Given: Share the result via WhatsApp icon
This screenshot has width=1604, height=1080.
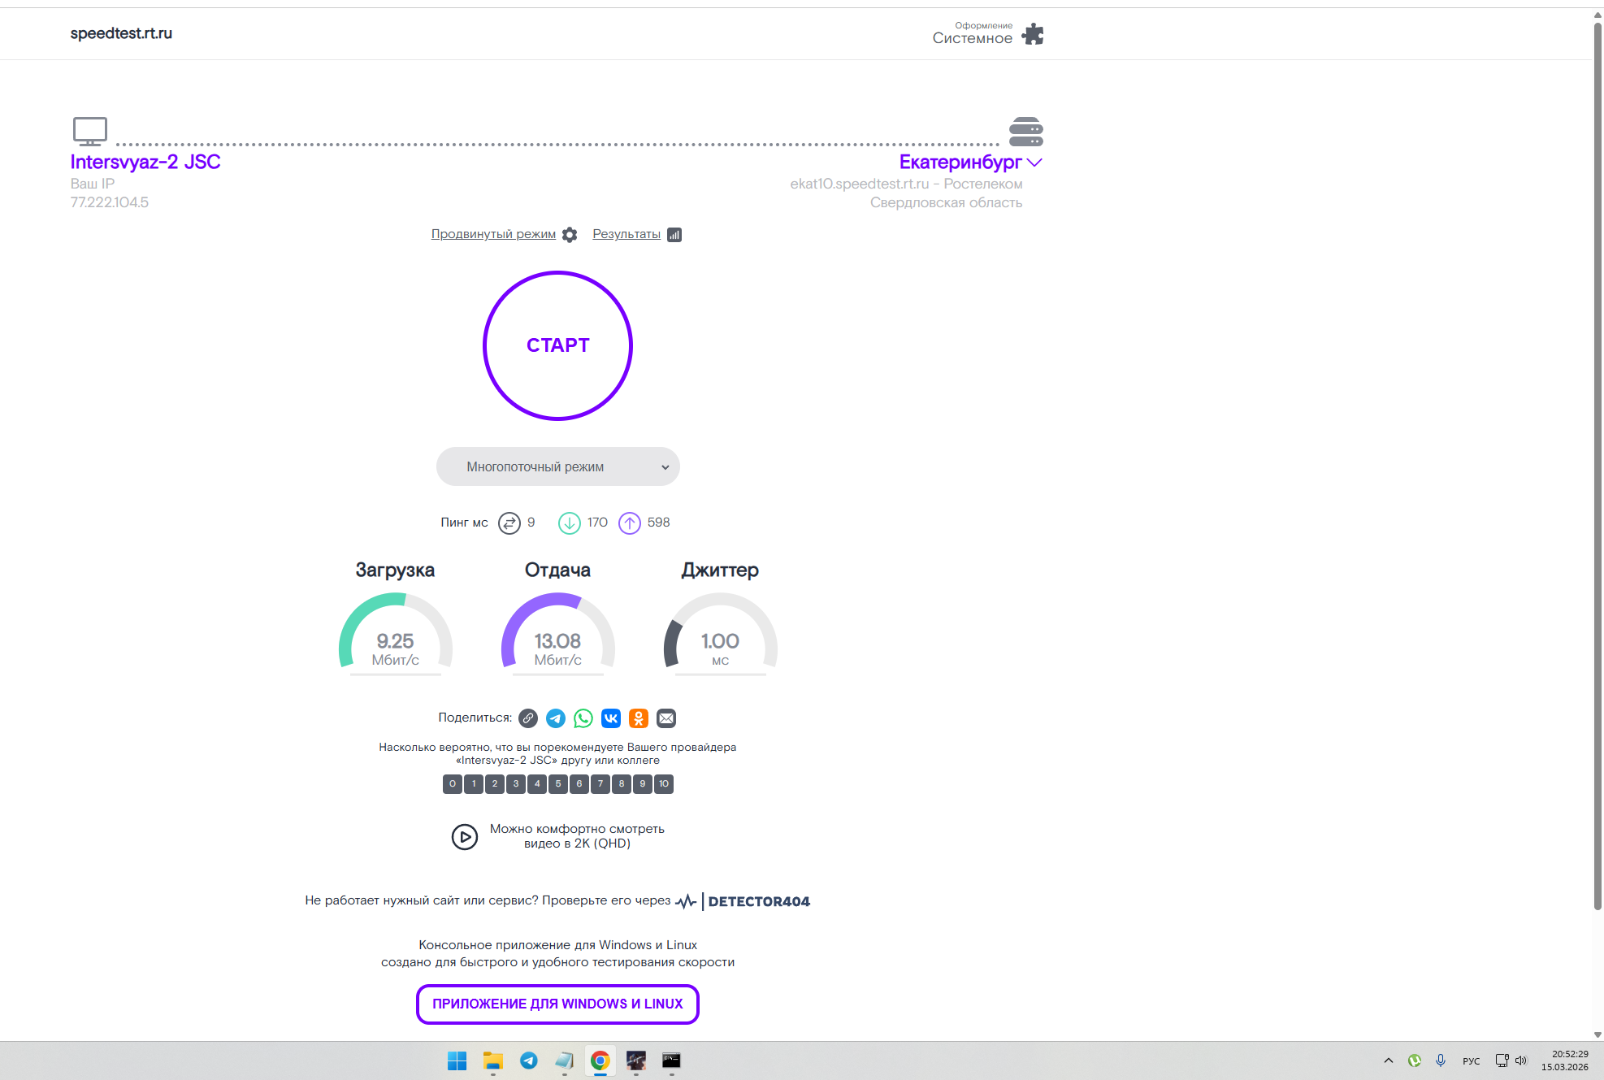Looking at the screenshot, I should pos(583,718).
